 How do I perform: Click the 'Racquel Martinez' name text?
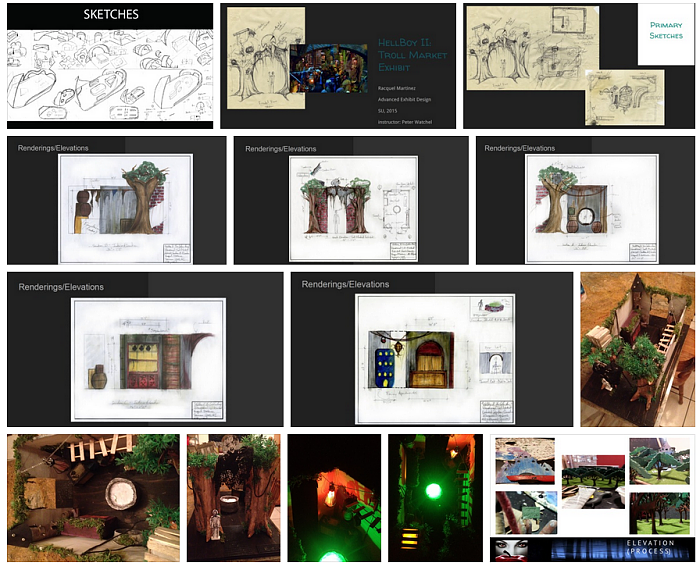[396, 88]
